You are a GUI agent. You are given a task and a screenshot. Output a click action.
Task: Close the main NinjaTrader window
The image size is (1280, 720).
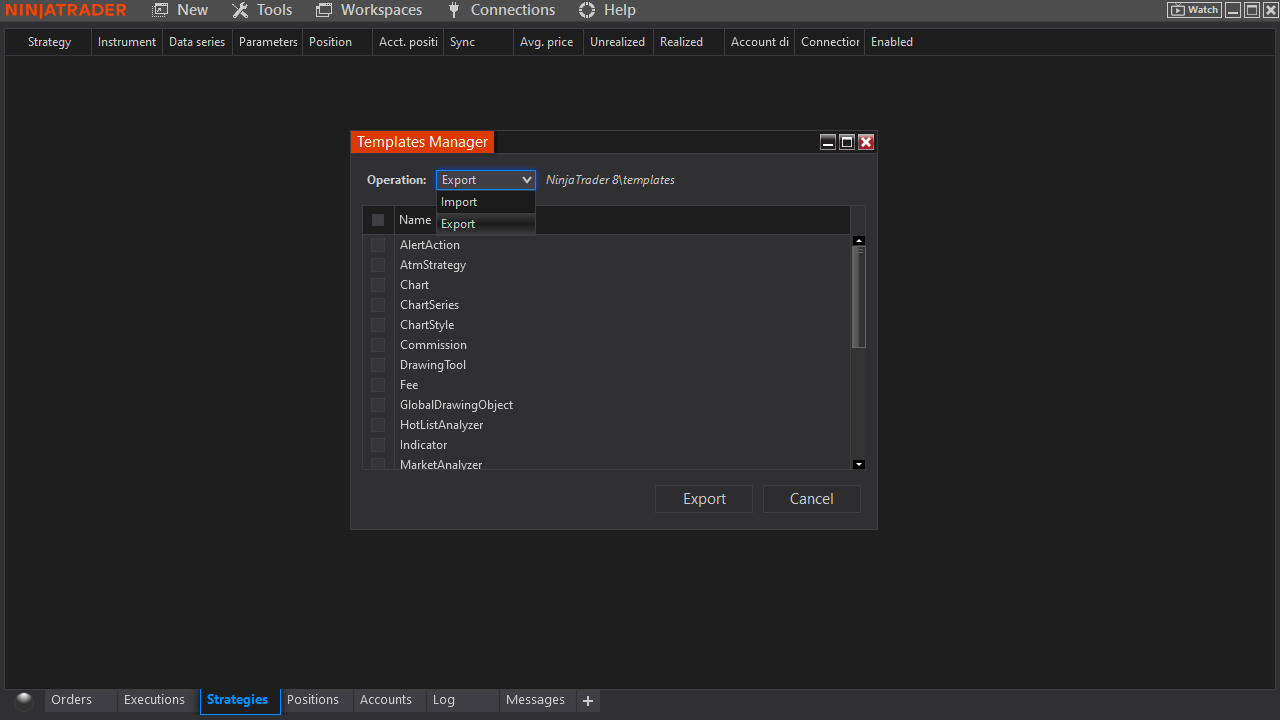(1269, 10)
